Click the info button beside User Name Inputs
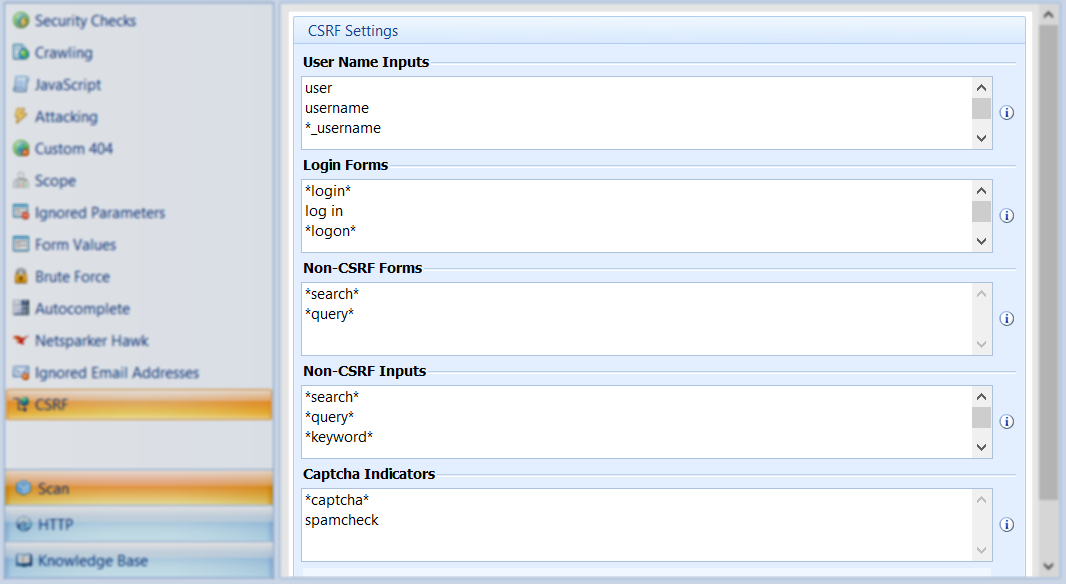Screen dimensions: 1066x584 point(1007,113)
